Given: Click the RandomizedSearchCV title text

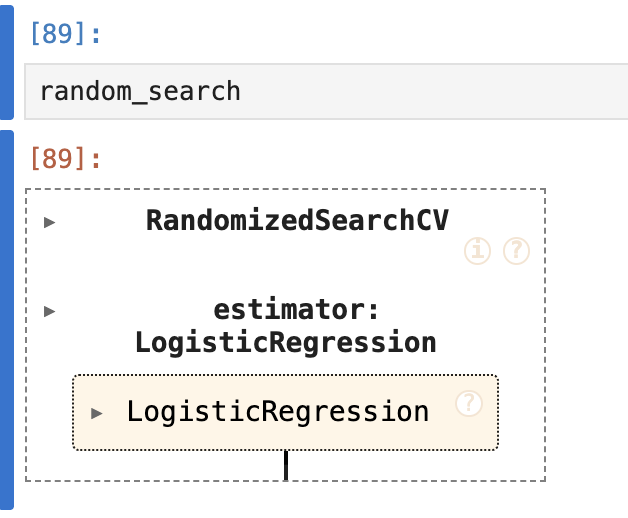Looking at the screenshot, I should 297,220.
